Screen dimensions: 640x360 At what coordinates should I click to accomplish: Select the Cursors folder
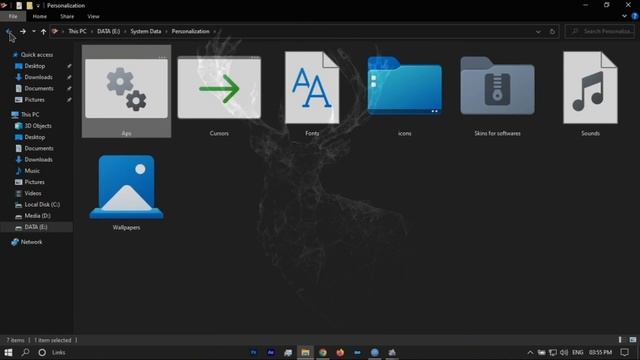point(219,91)
